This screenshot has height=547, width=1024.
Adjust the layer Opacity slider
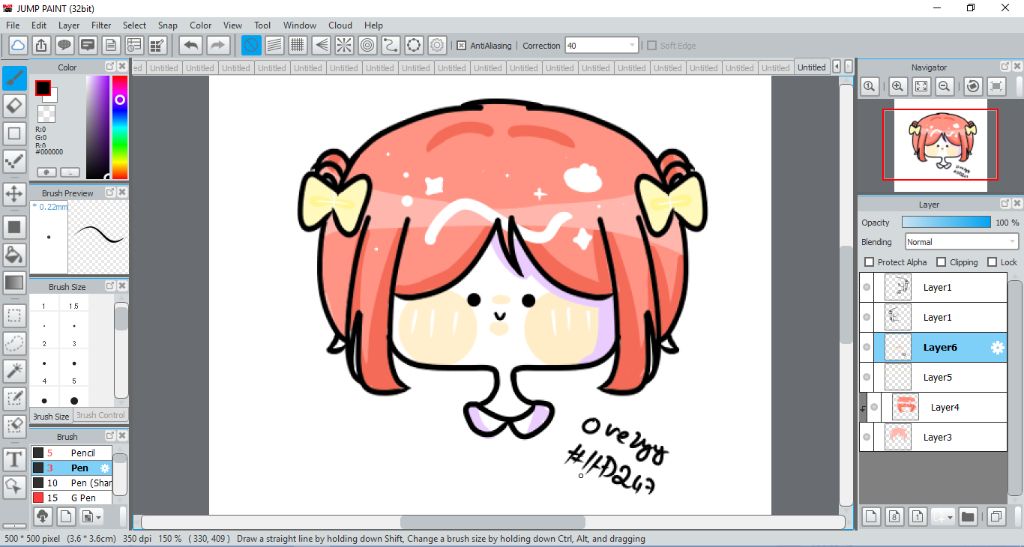tap(946, 223)
